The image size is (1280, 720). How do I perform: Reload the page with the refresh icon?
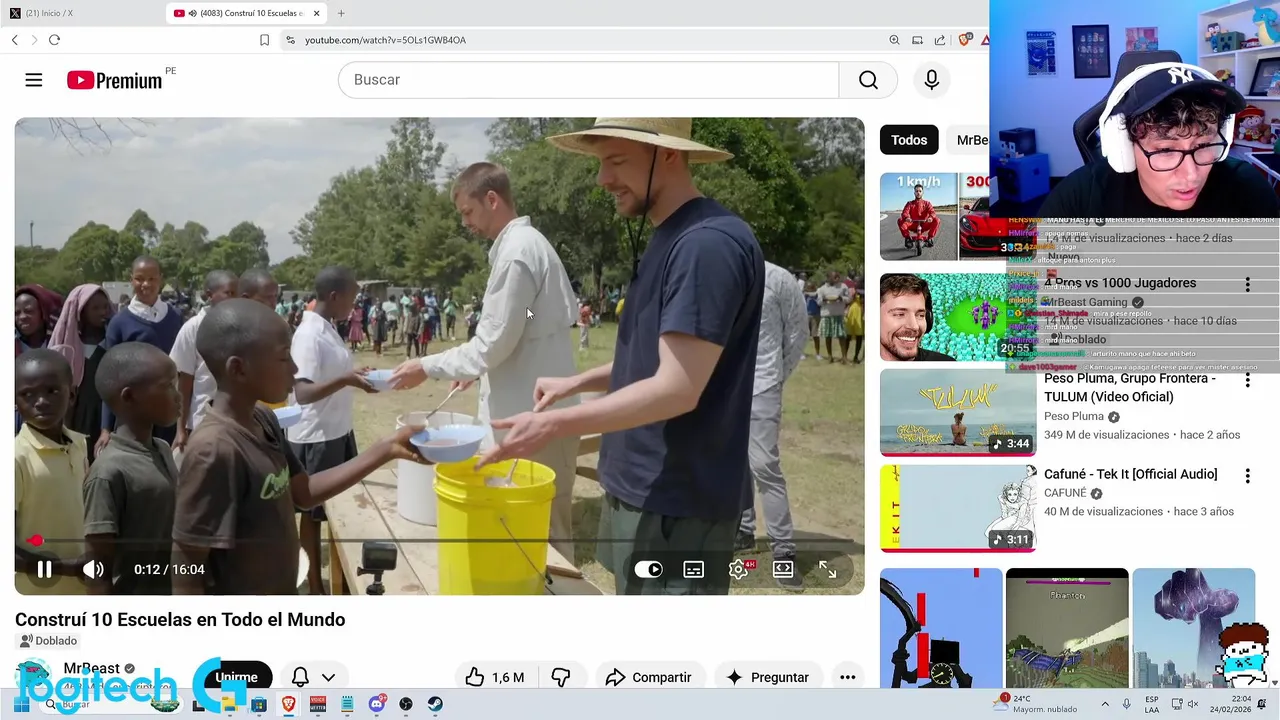coord(54,40)
